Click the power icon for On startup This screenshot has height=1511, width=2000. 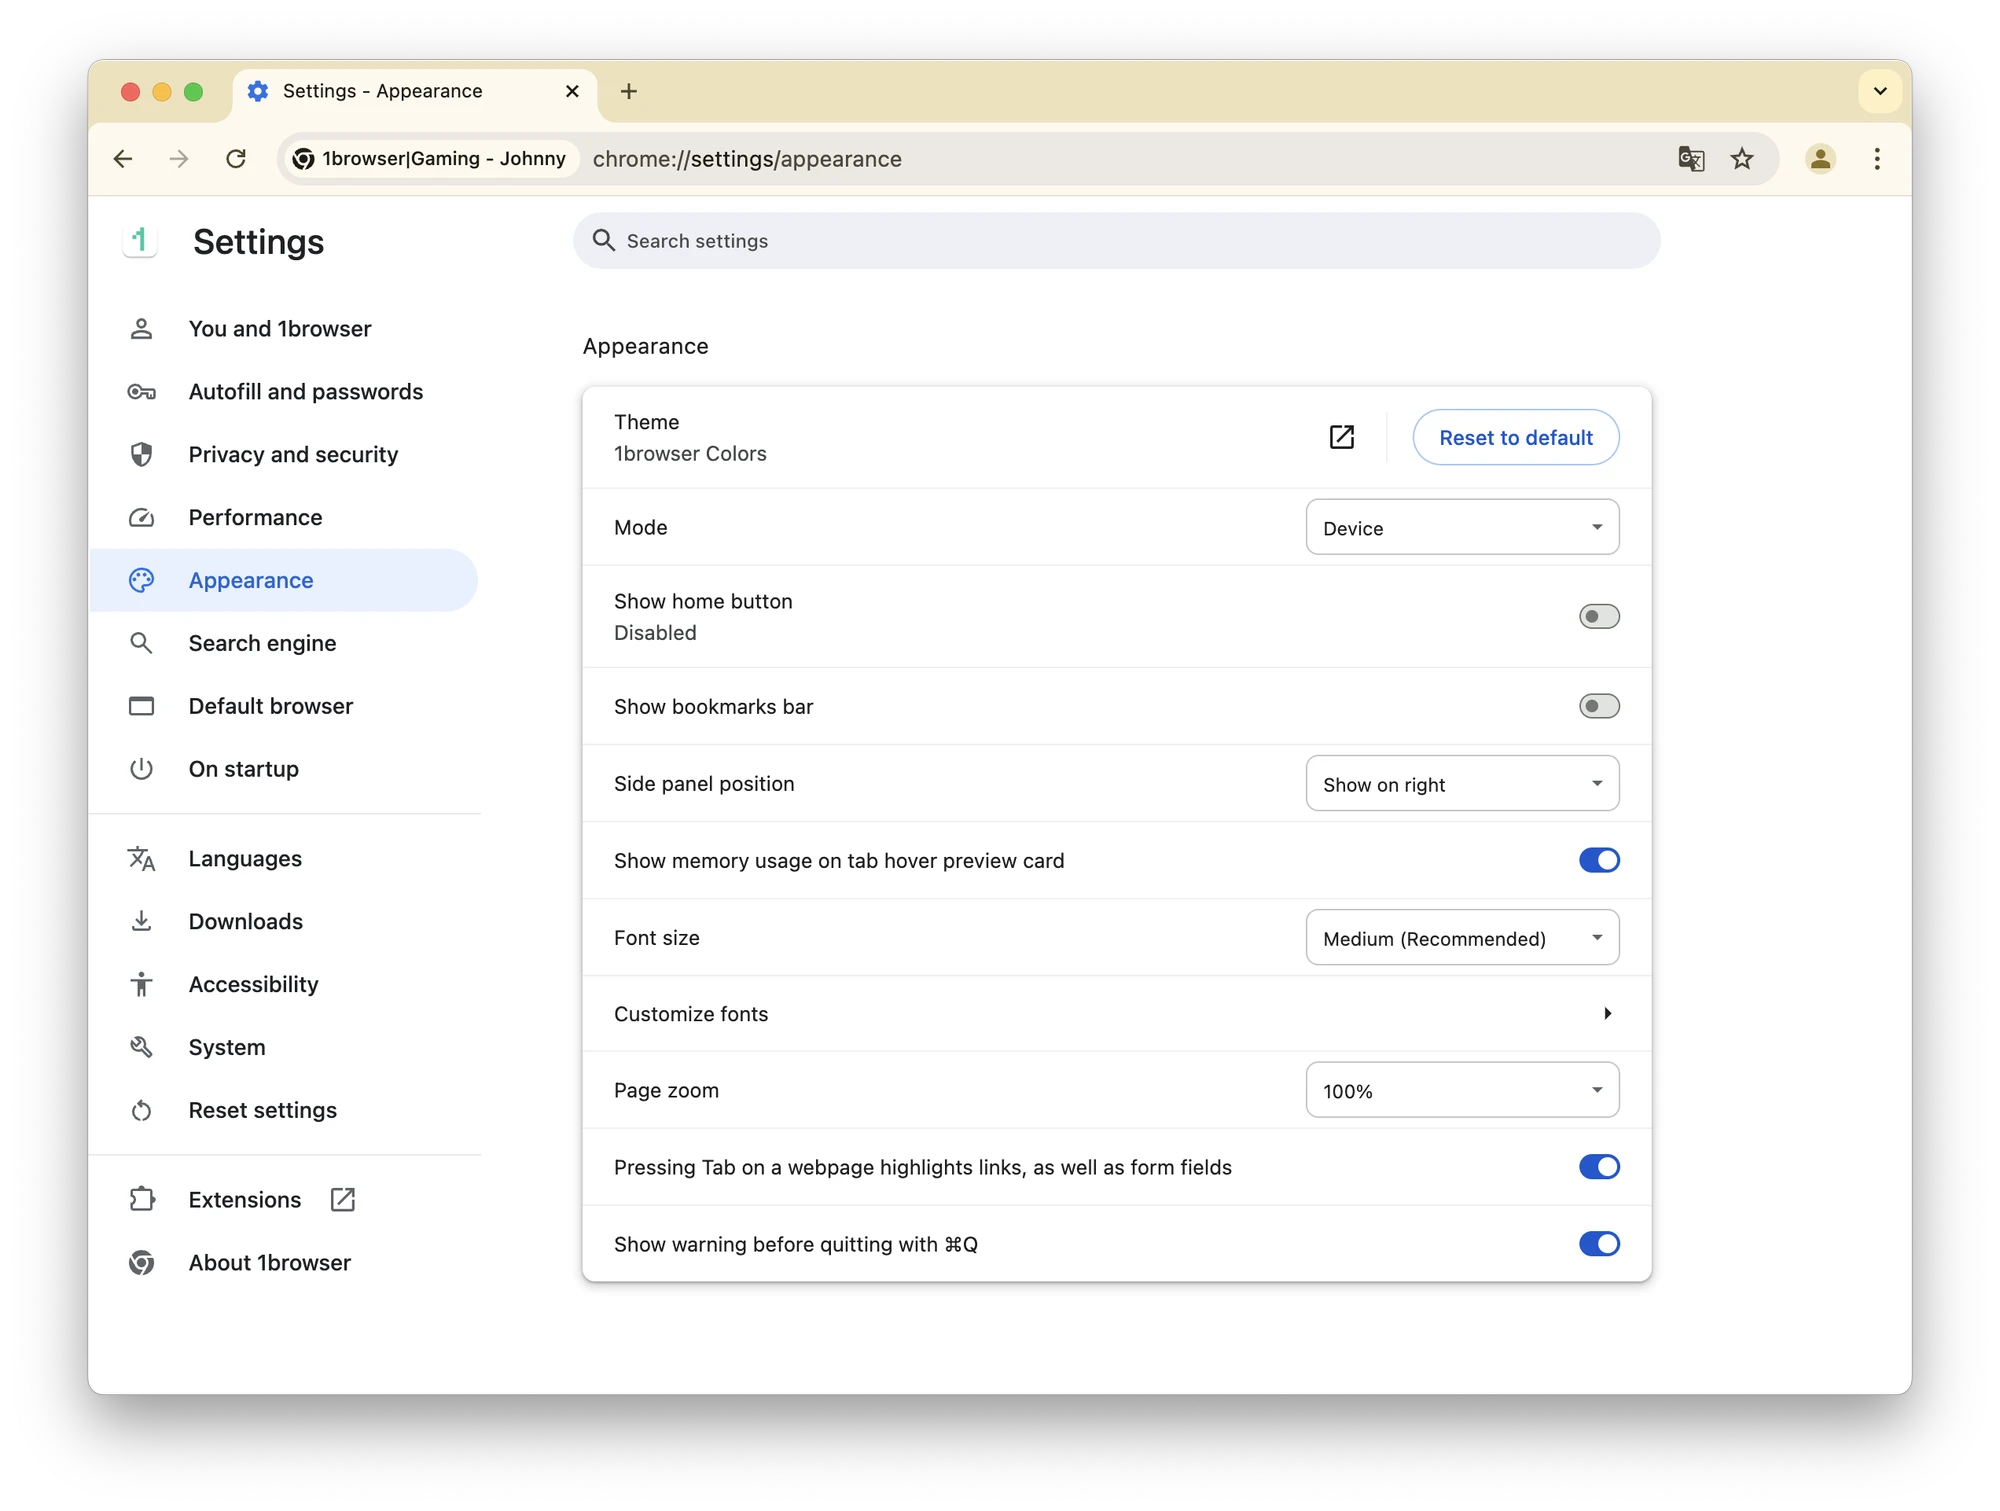141,769
